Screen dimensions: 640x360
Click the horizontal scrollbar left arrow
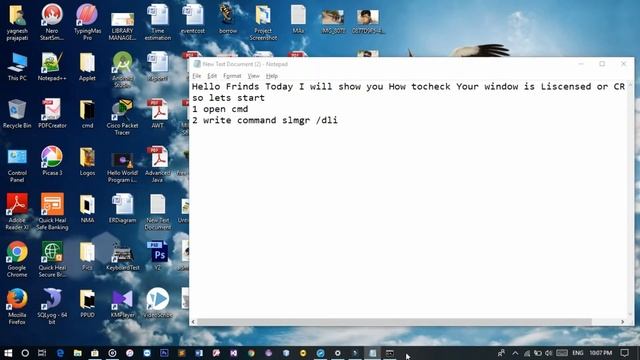pyautogui.click(x=193, y=322)
